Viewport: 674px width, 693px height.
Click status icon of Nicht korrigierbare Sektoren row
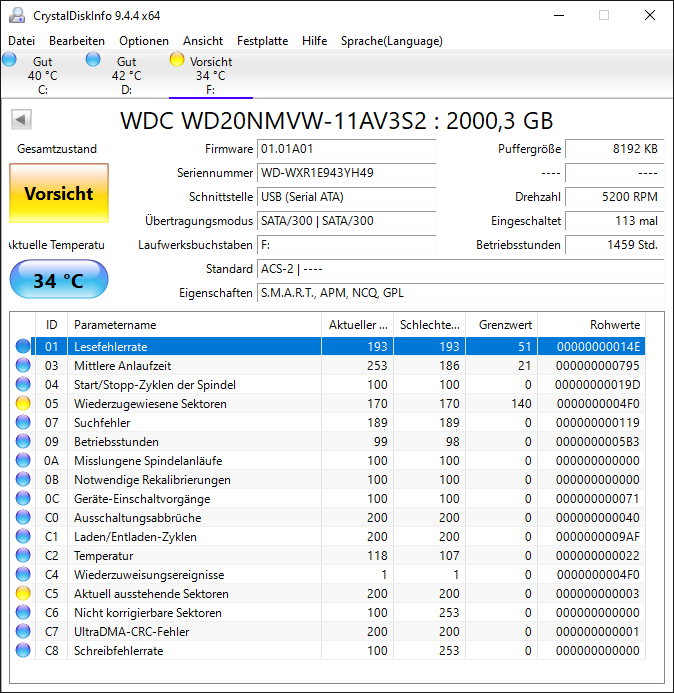(x=23, y=612)
